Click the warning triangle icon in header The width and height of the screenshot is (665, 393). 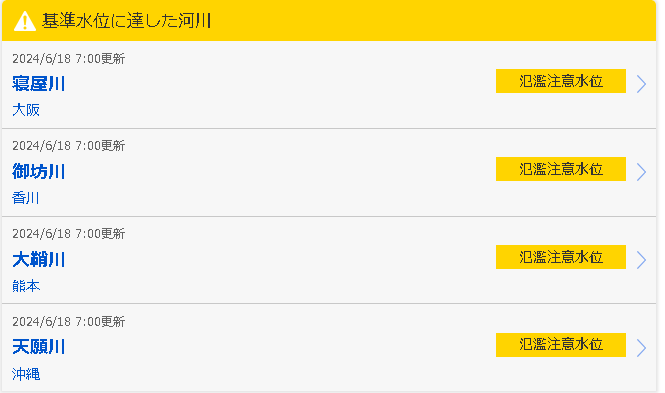tap(25, 21)
